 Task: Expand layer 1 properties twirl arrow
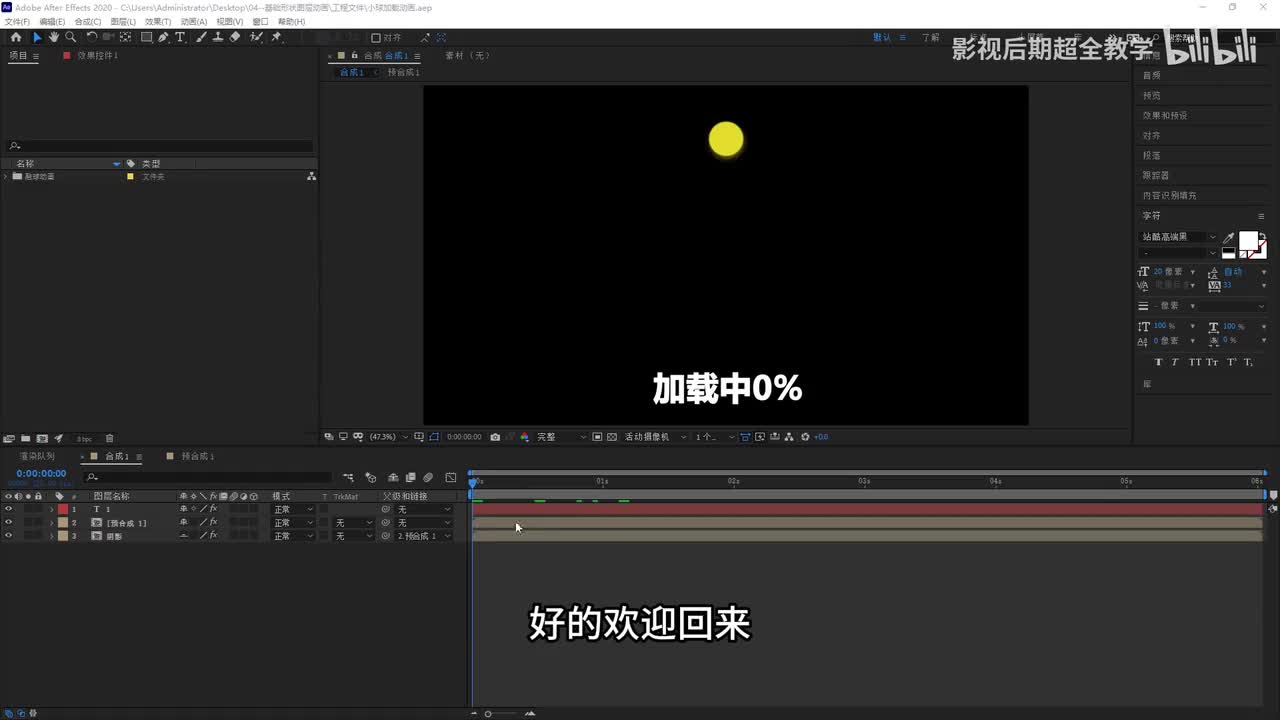(51, 509)
